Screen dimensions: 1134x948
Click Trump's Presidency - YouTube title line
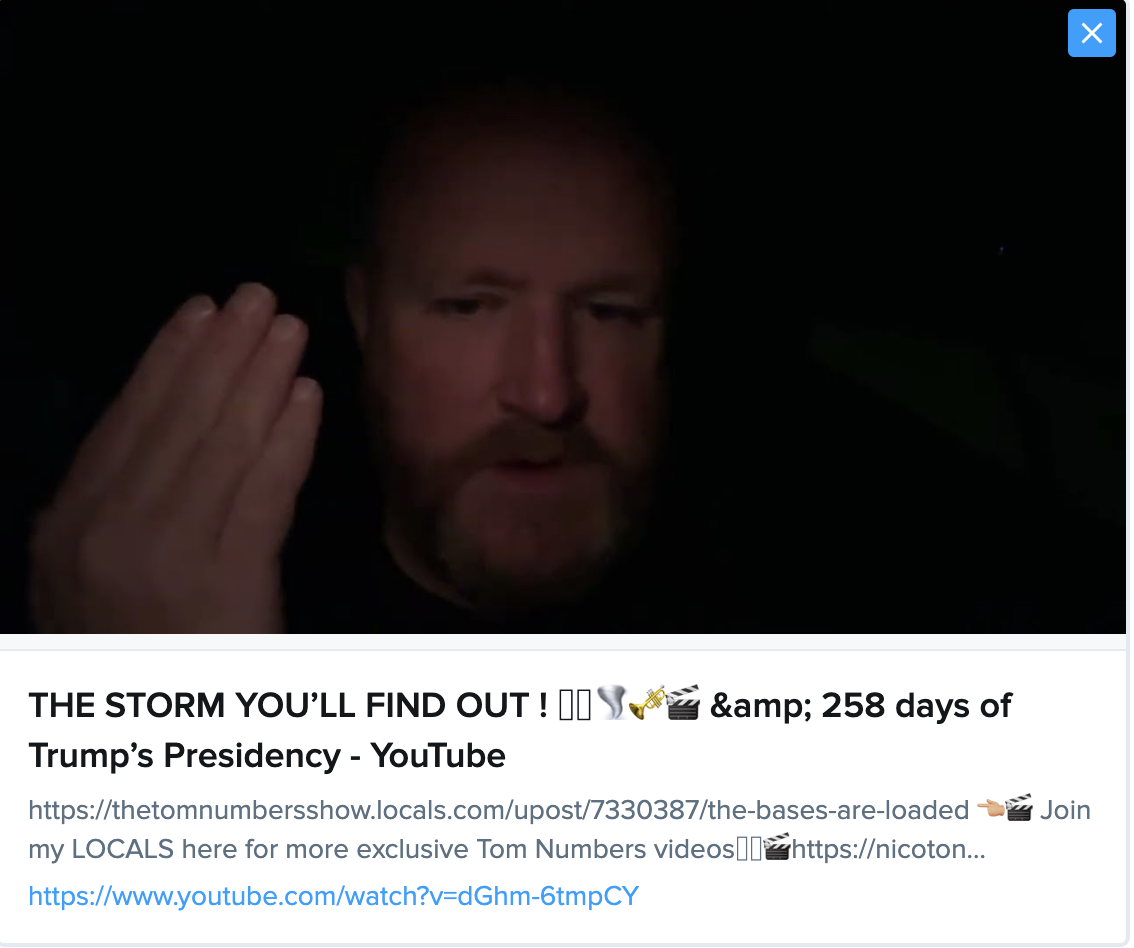pos(267,757)
